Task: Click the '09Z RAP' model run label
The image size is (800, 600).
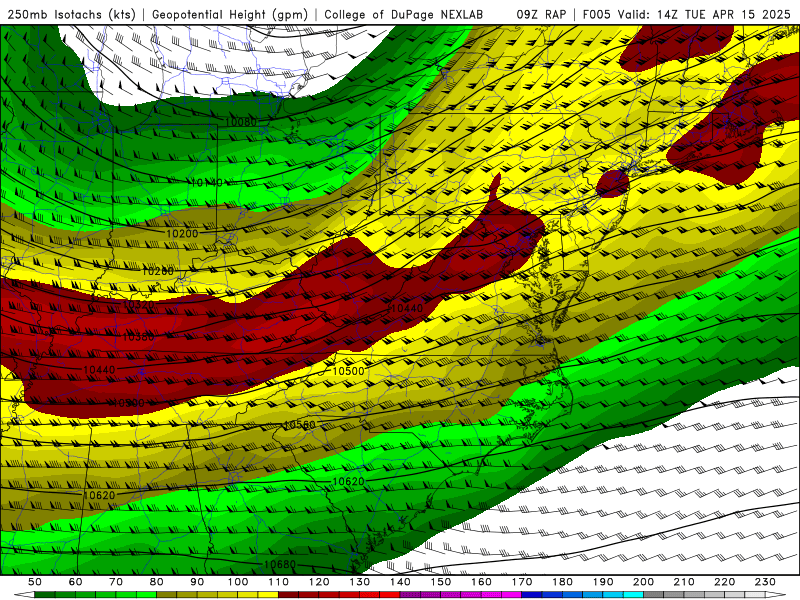Action: (x=541, y=15)
